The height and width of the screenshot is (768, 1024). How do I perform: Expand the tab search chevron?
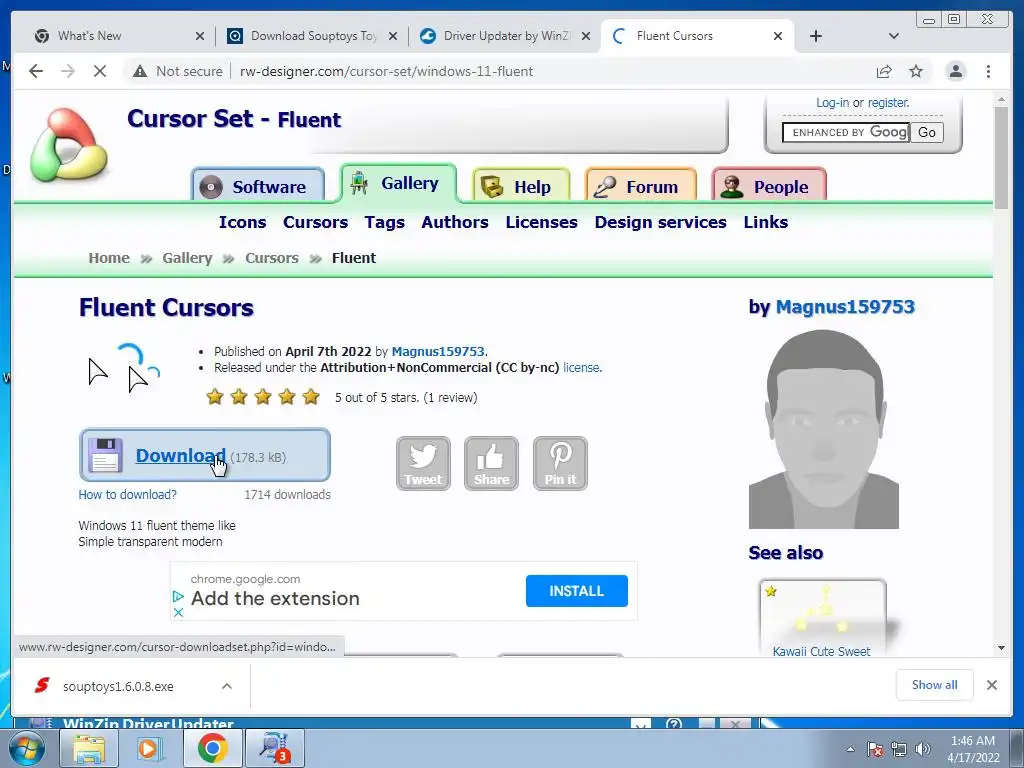pos(894,36)
